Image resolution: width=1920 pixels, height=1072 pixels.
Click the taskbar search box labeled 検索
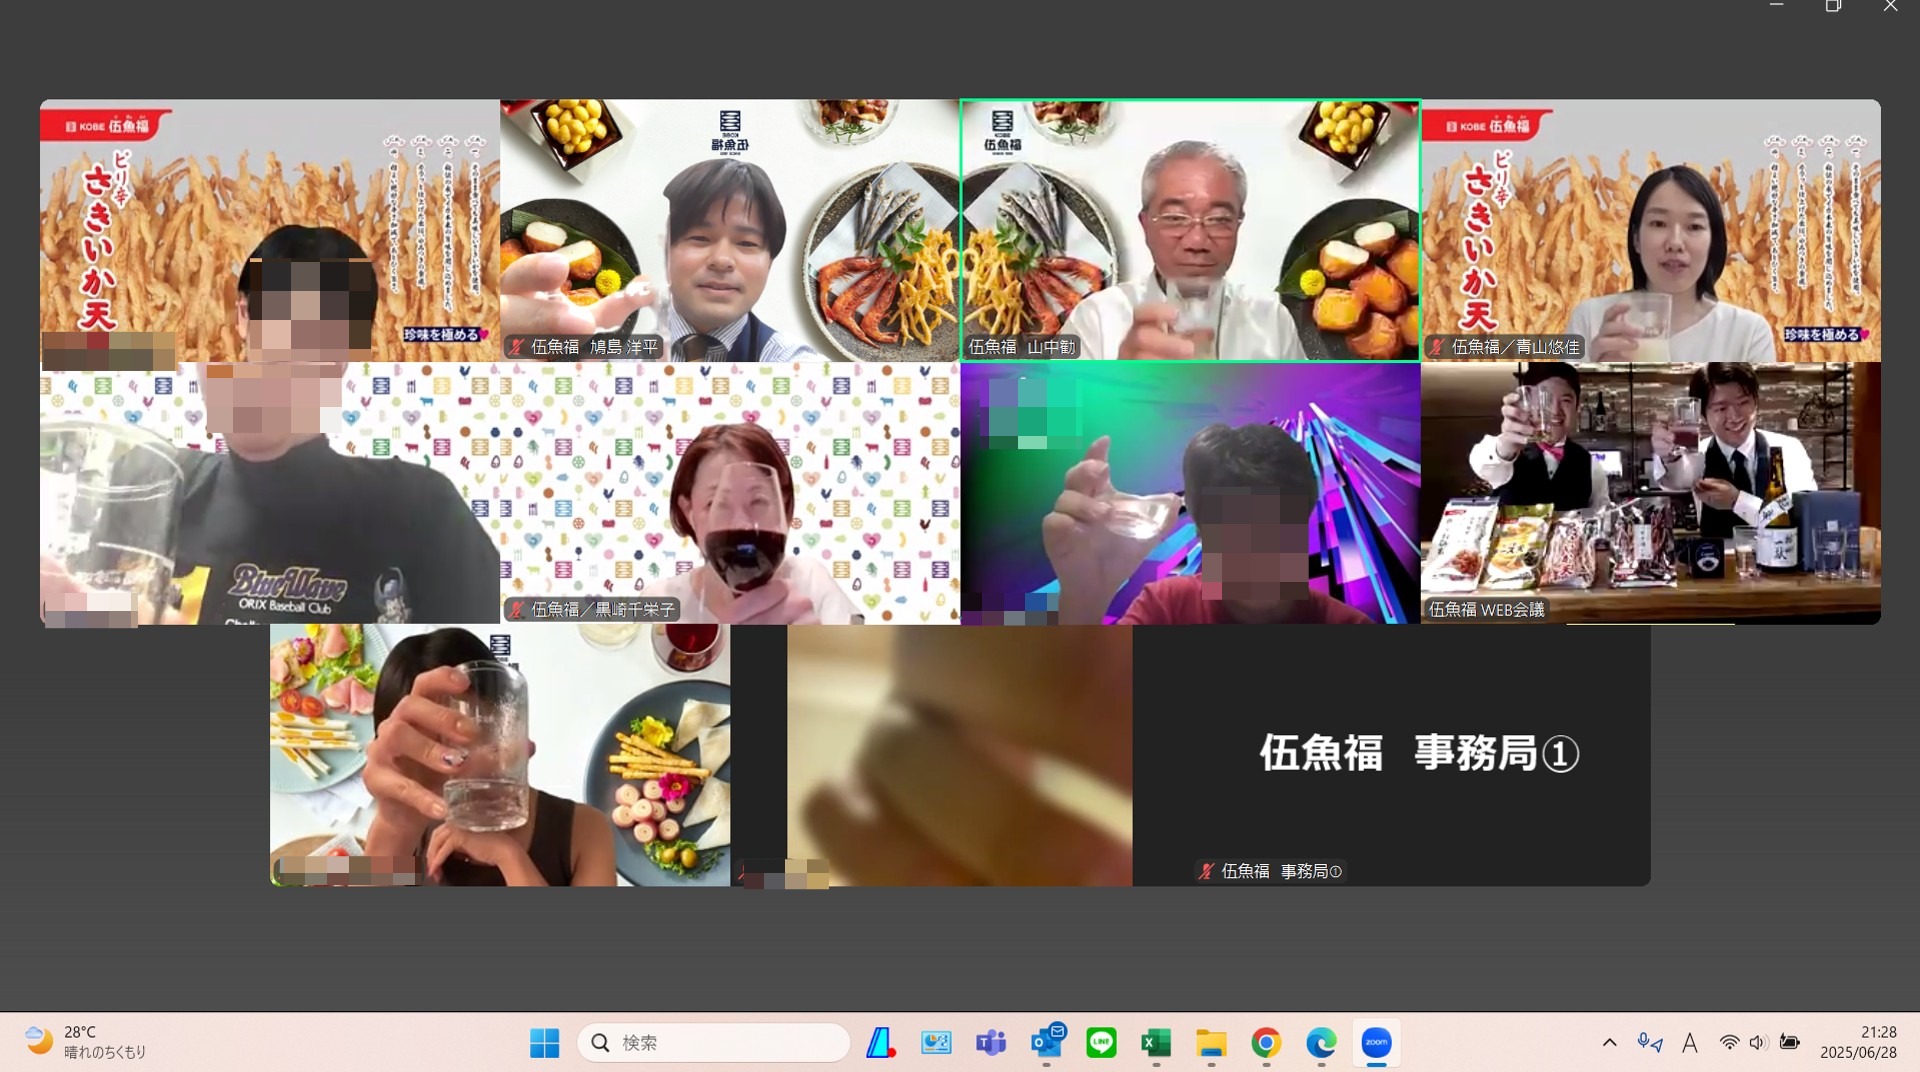(713, 1043)
